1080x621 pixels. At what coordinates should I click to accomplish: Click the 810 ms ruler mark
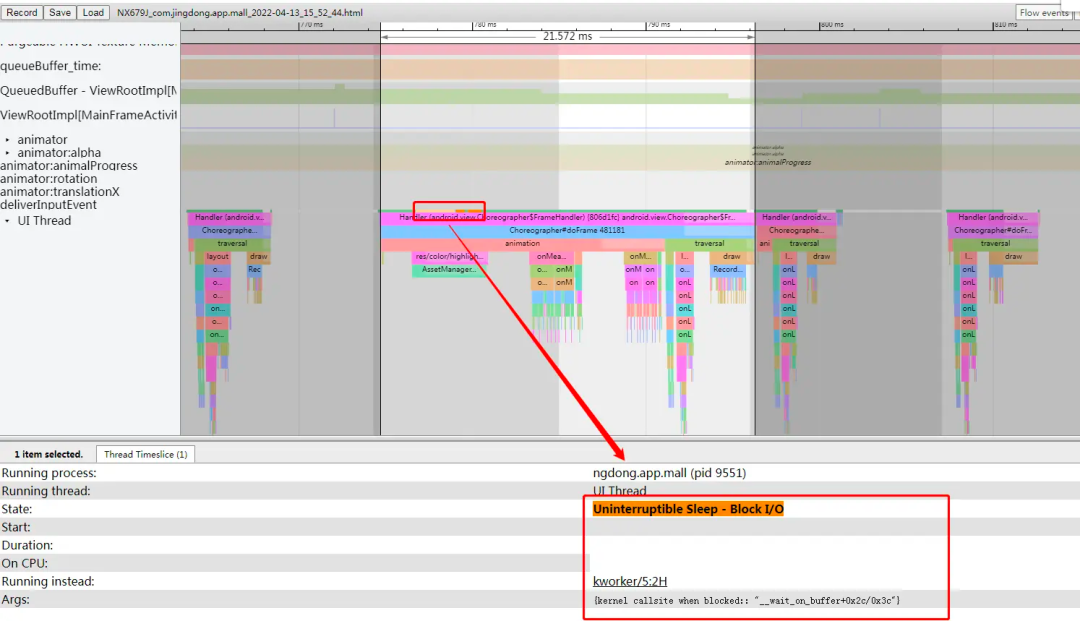tap(1006, 24)
